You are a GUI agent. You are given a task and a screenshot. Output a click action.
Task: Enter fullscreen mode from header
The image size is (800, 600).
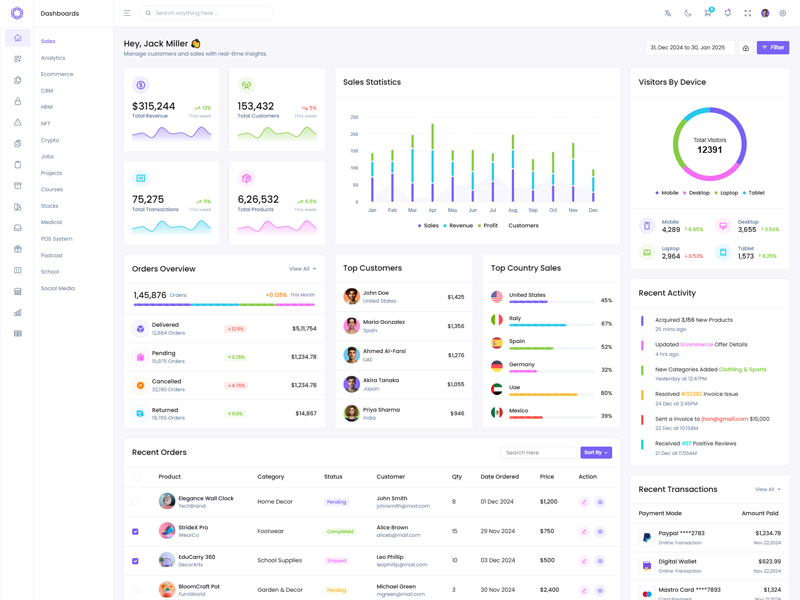tap(747, 13)
